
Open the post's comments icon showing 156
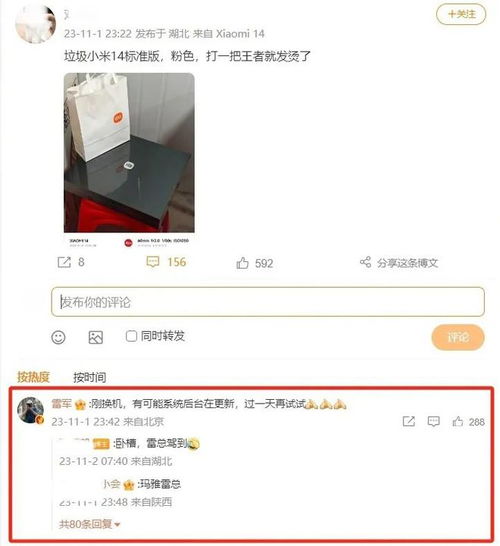pos(153,262)
